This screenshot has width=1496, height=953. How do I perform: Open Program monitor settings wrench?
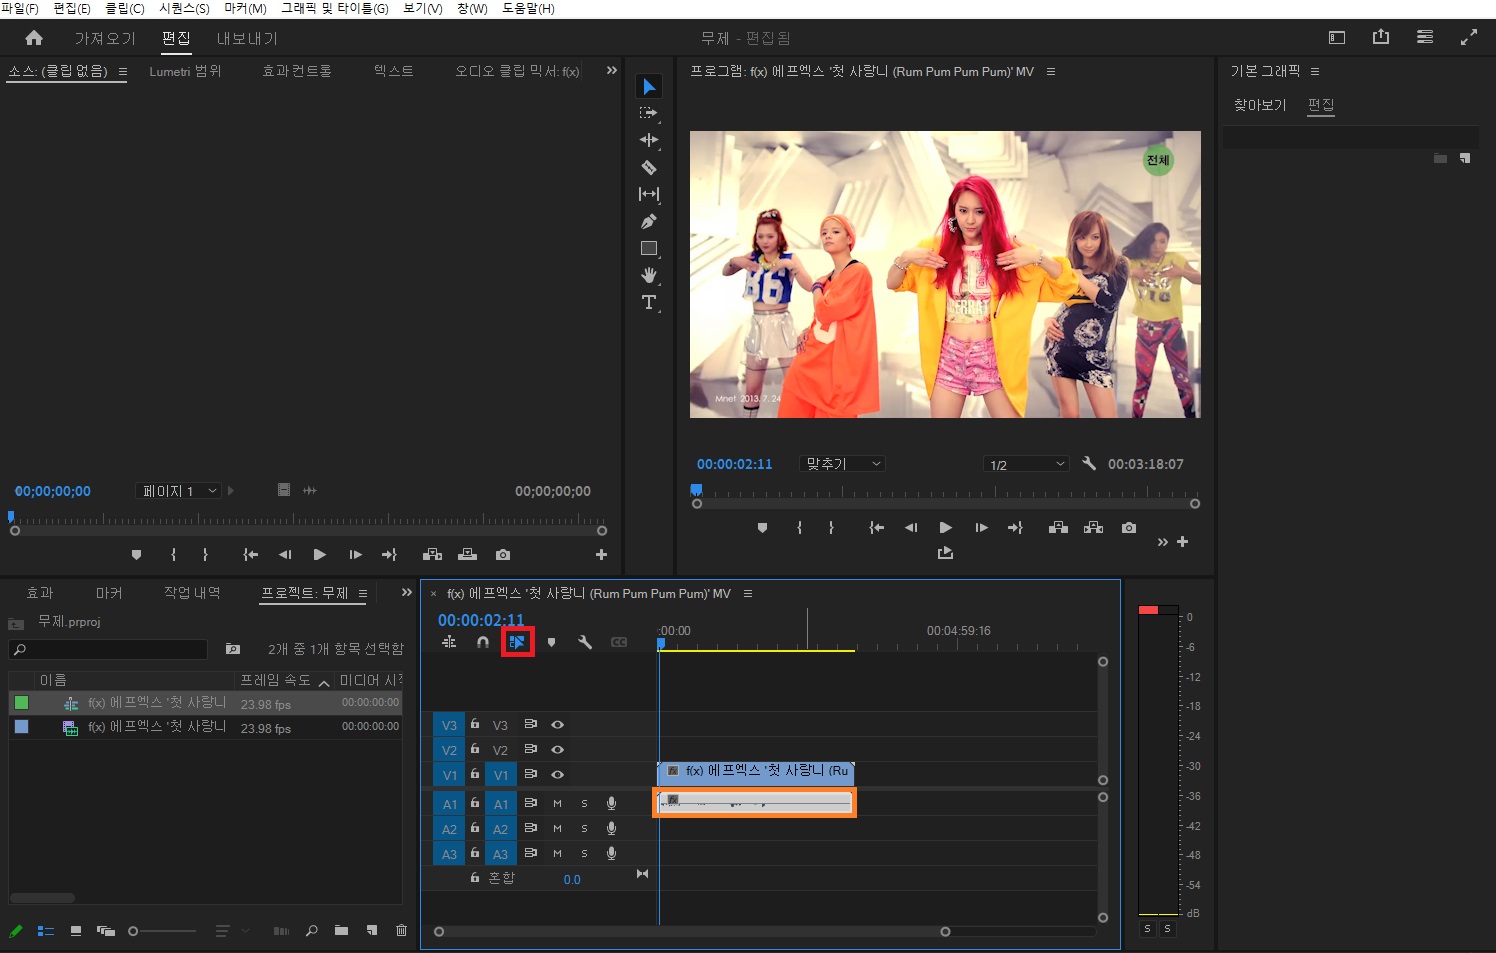pyautogui.click(x=1089, y=464)
